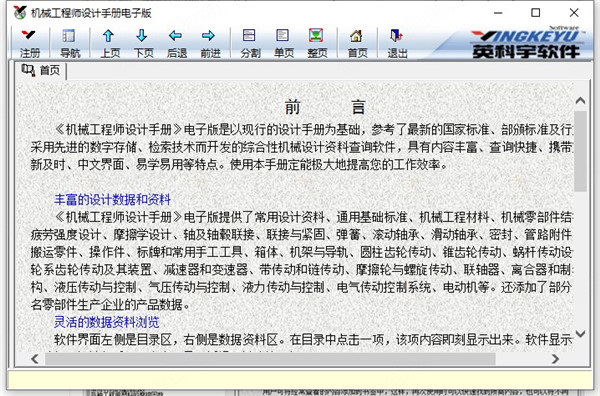
Task: Click the horizontal scrollbar thumb
Action: coord(270,359)
